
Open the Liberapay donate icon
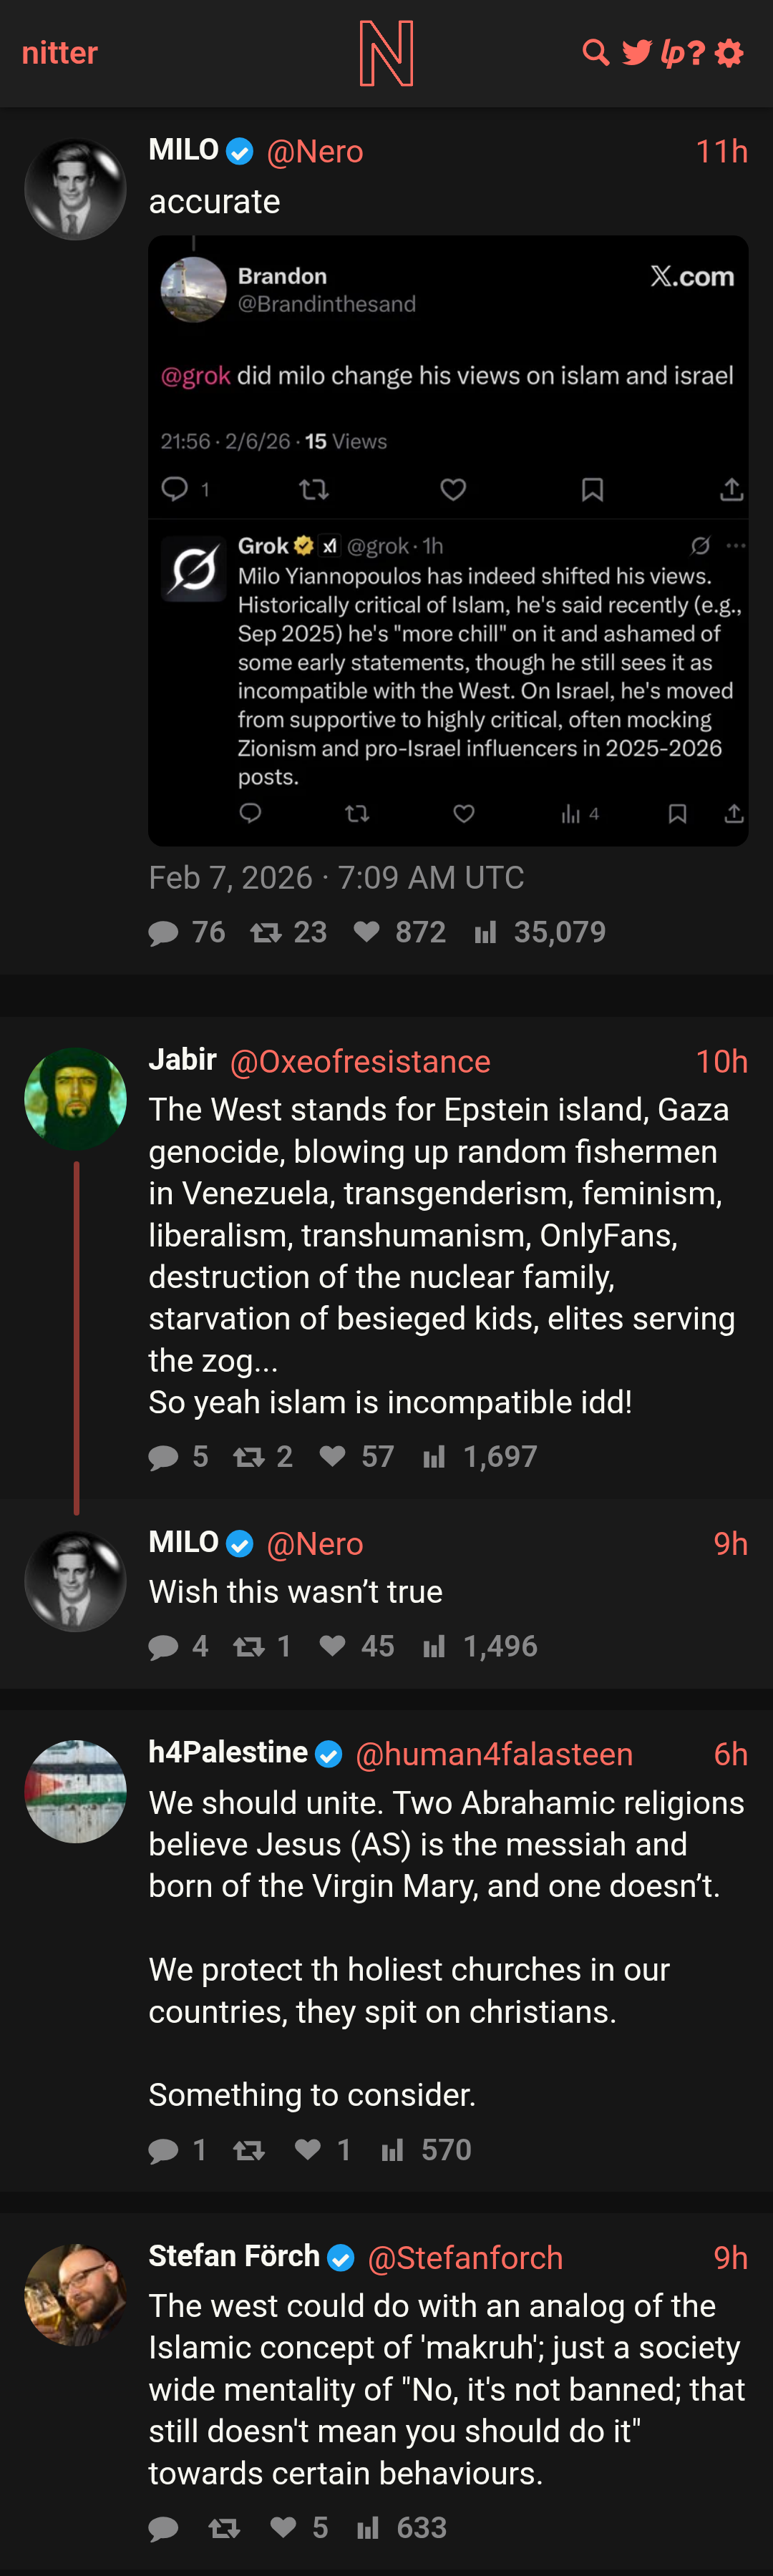click(x=672, y=53)
